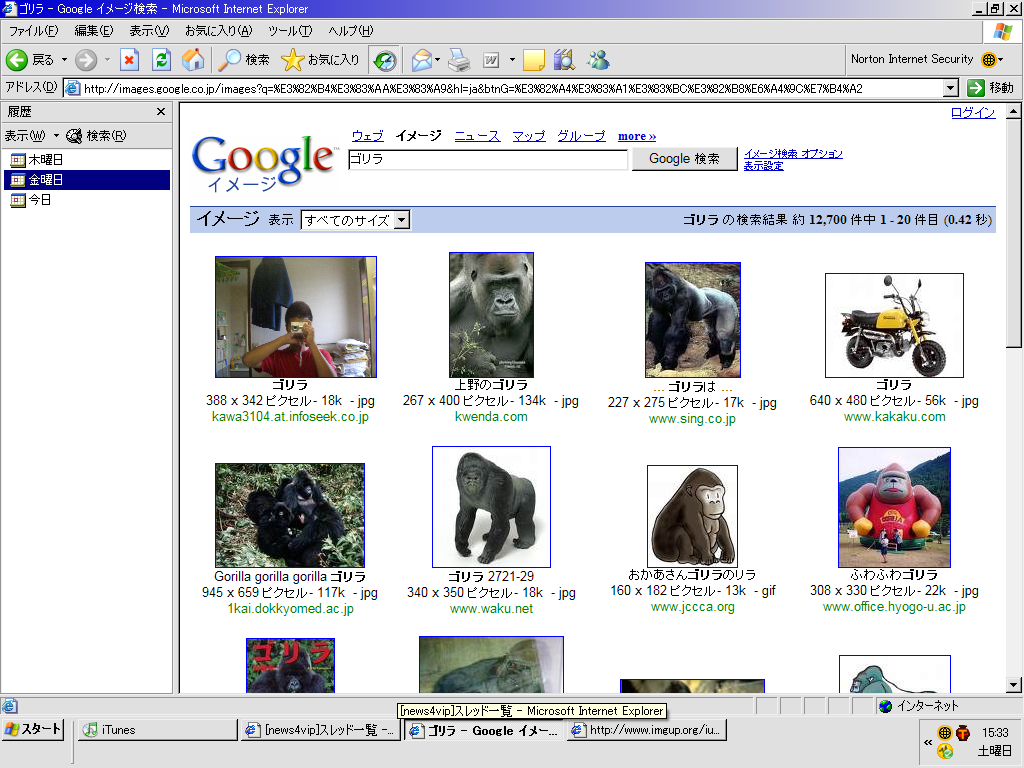Click 検索(R) in the History pane

point(97,136)
